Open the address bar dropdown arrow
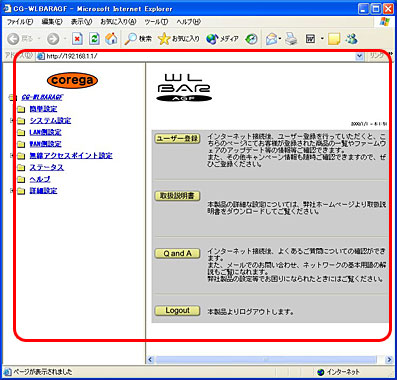 coord(359,56)
